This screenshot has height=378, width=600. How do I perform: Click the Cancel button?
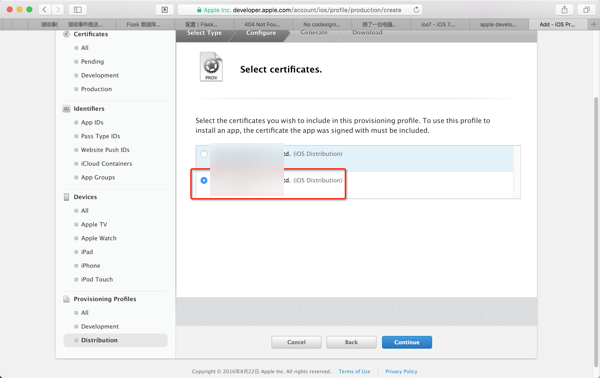(296, 342)
